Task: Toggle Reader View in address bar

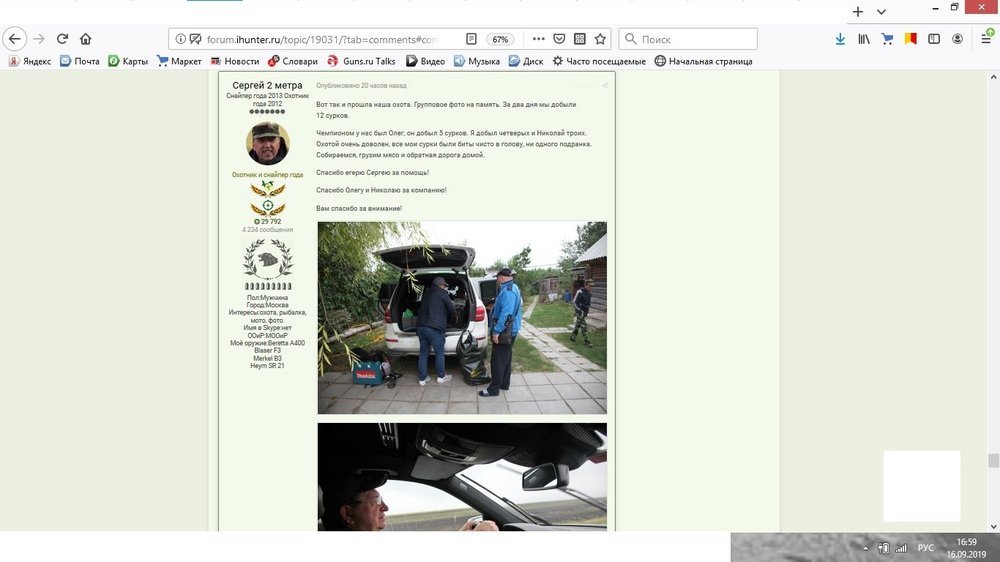Action: [471, 39]
